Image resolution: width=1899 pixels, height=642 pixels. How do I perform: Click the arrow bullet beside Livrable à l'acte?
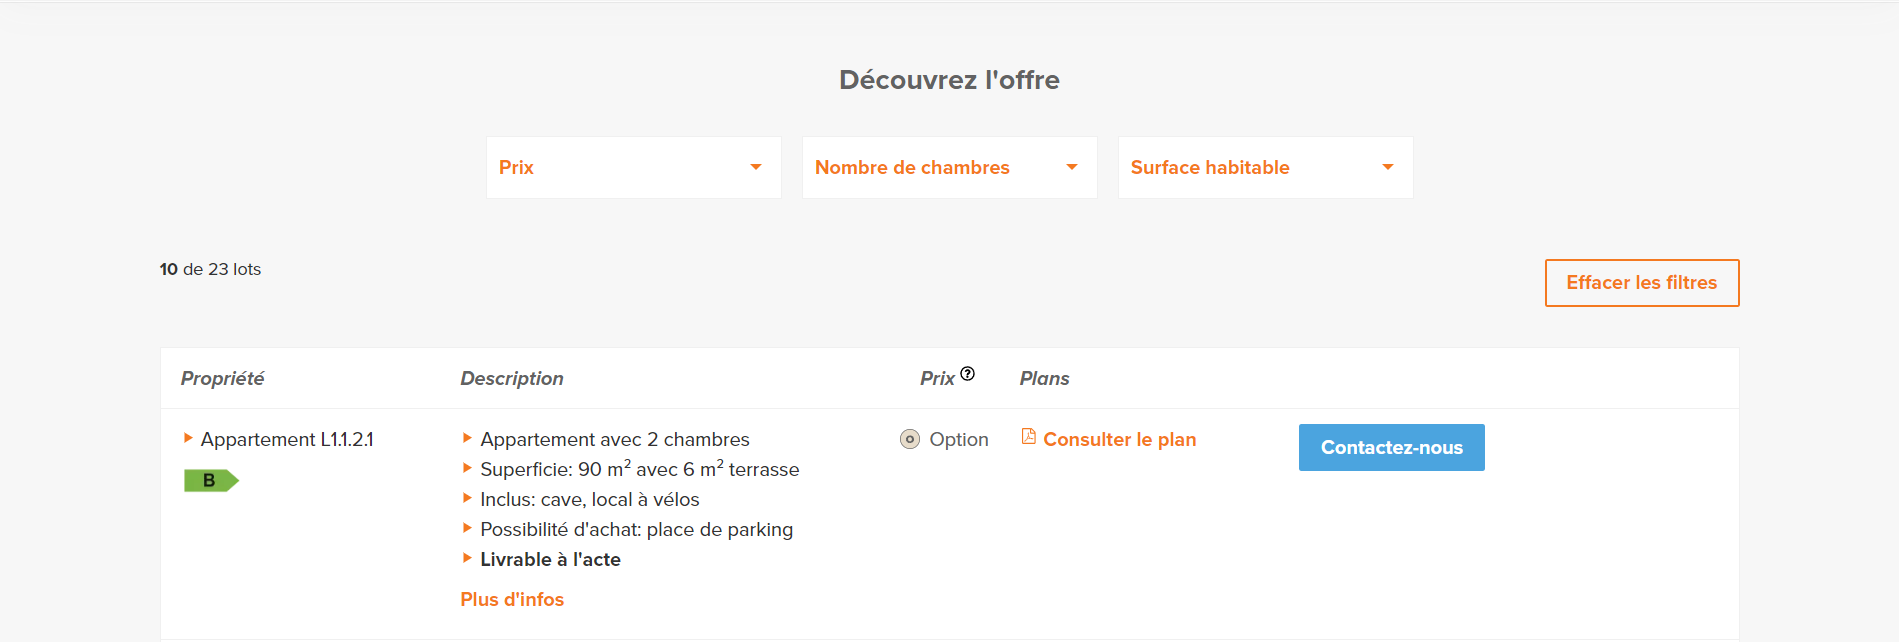tap(467, 558)
